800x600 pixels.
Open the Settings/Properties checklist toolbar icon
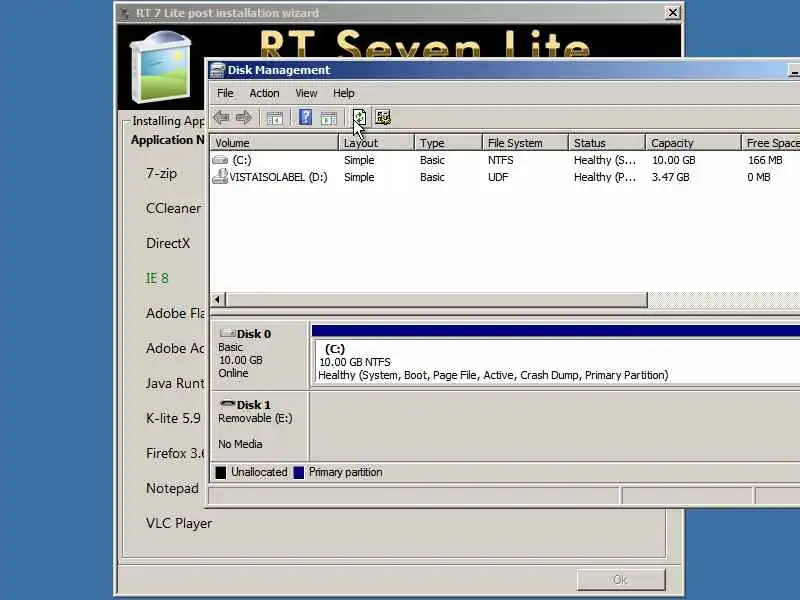click(383, 117)
